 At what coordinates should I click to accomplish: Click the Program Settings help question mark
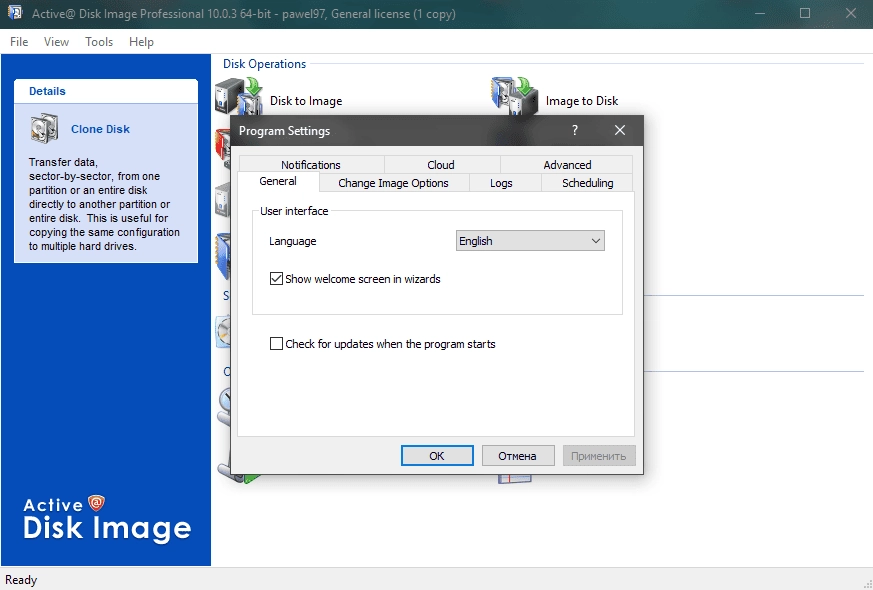(x=575, y=130)
